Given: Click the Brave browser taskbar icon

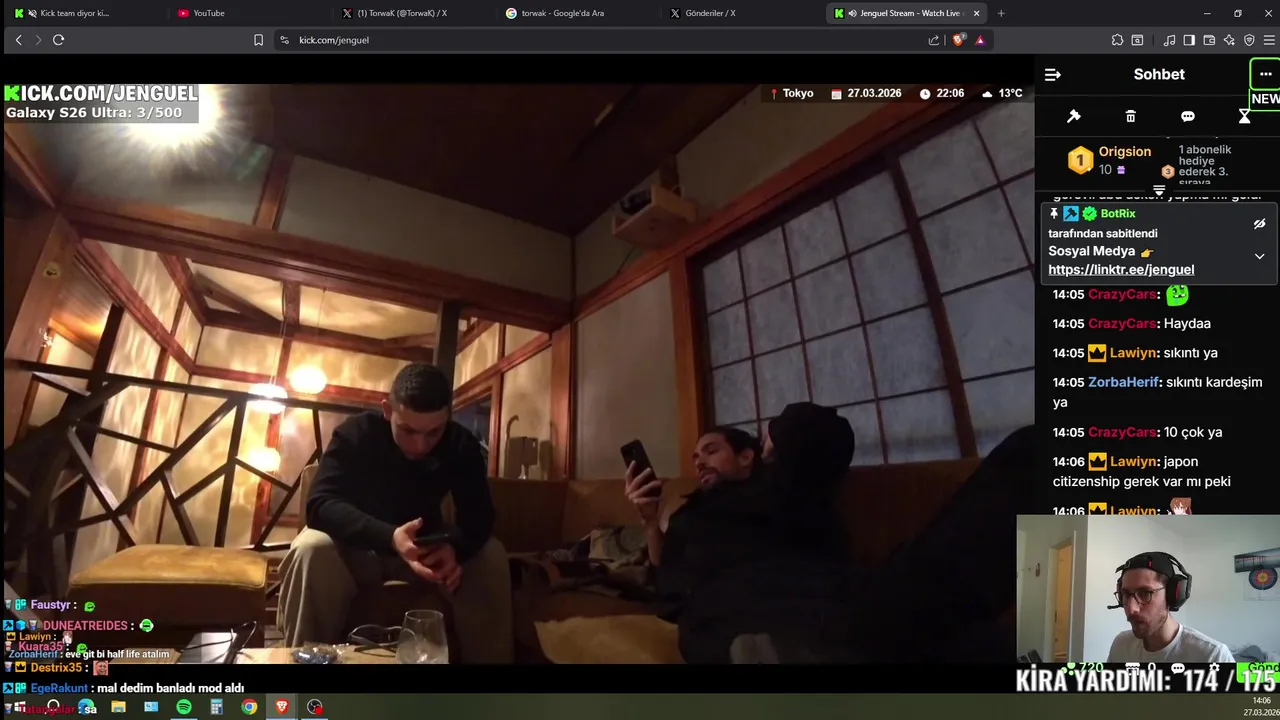Looking at the screenshot, I should (282, 707).
